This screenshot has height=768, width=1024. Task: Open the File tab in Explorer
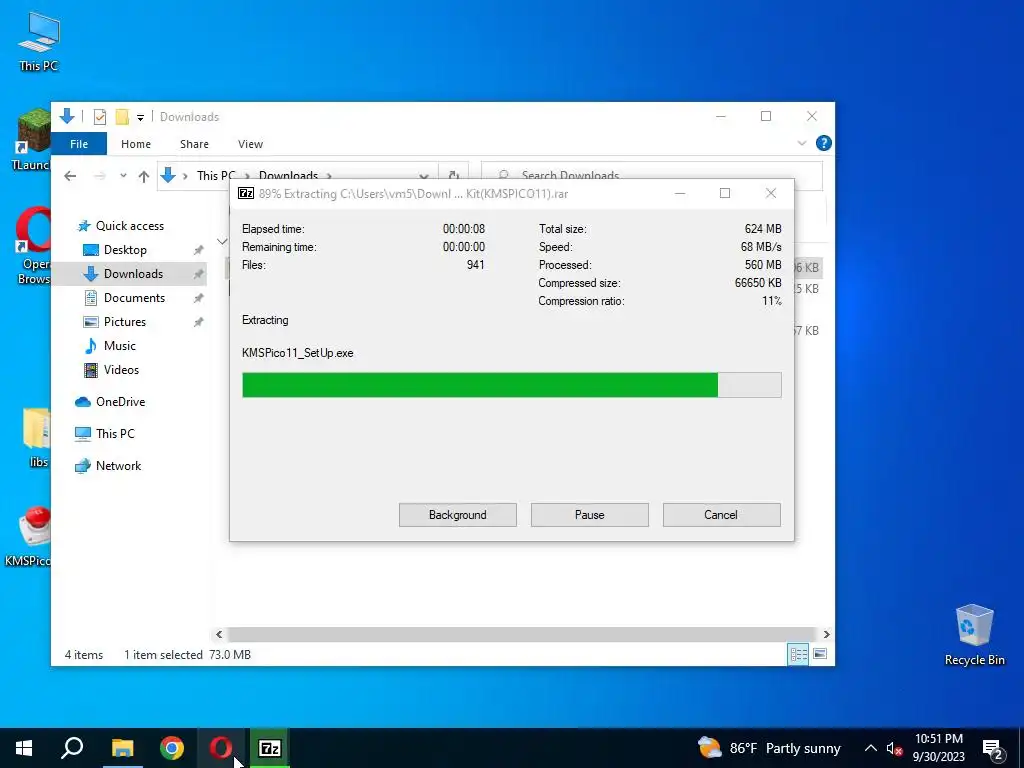point(79,144)
